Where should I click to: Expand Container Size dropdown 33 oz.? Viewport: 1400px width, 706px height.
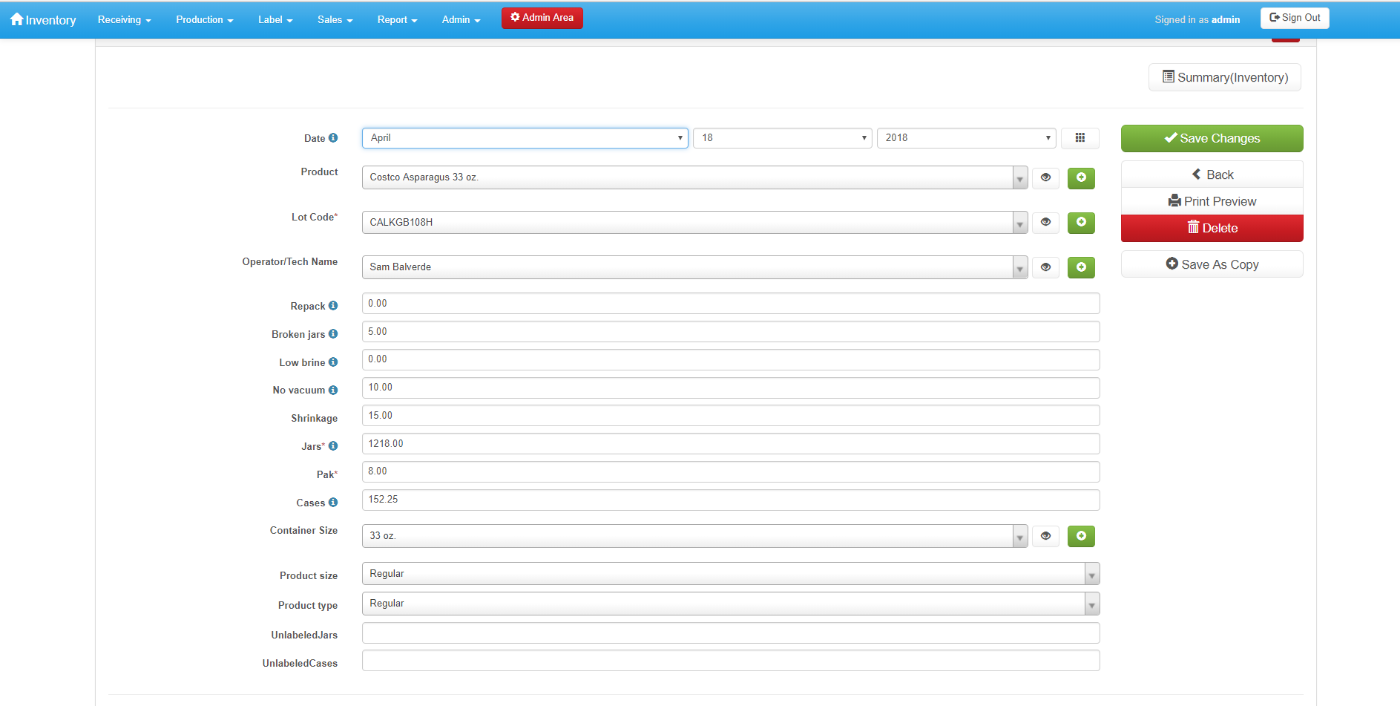point(695,536)
